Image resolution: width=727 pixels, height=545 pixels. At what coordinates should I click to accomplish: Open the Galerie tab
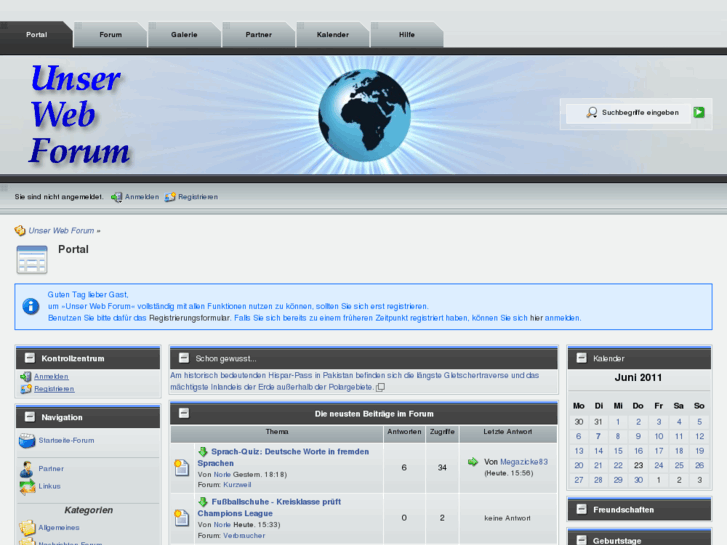(x=184, y=35)
